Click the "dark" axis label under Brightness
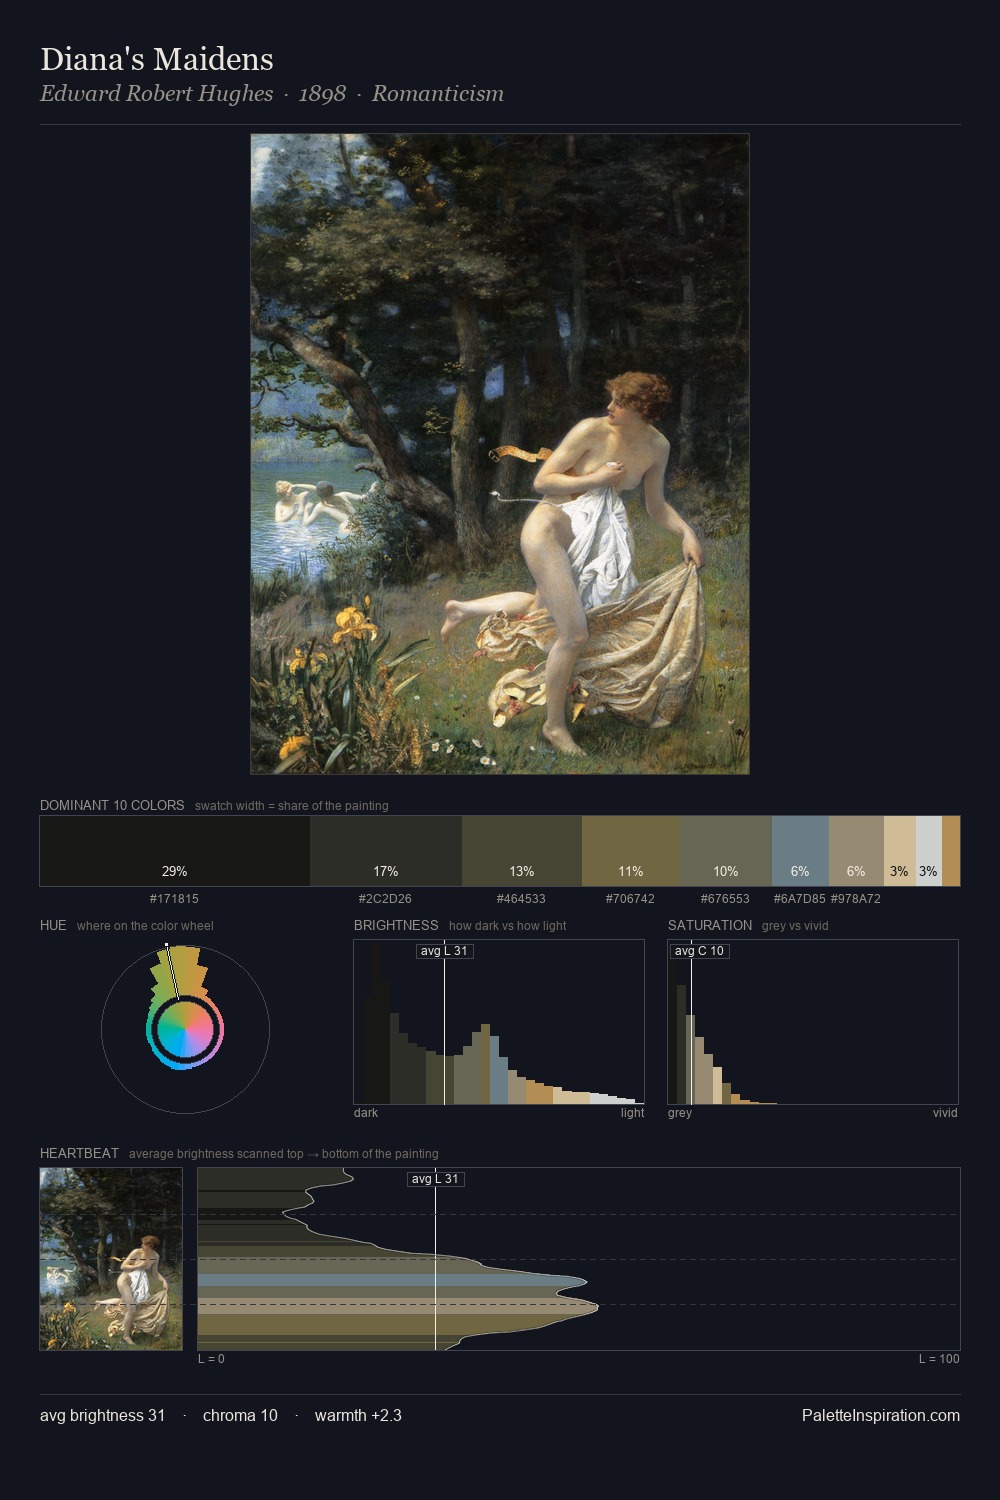 click(366, 1113)
